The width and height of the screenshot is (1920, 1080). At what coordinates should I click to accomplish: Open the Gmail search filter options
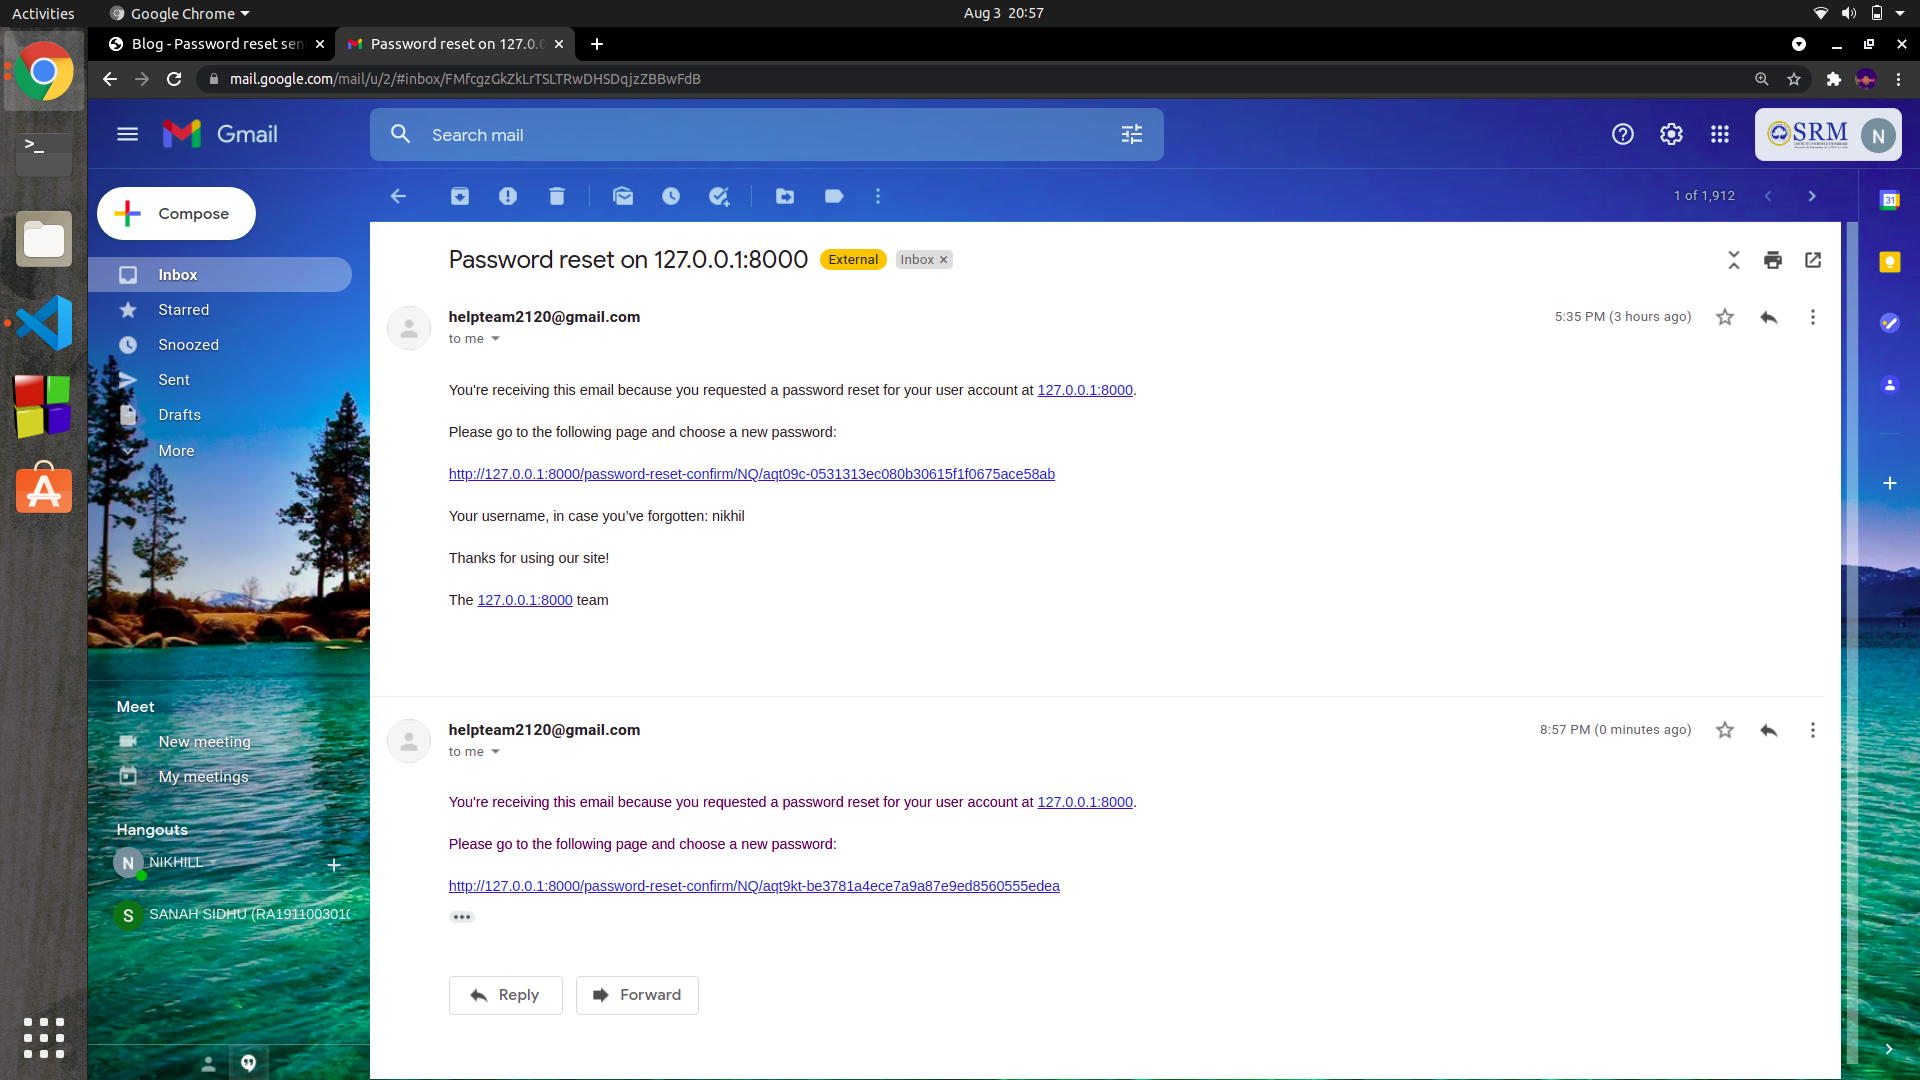coord(1131,134)
